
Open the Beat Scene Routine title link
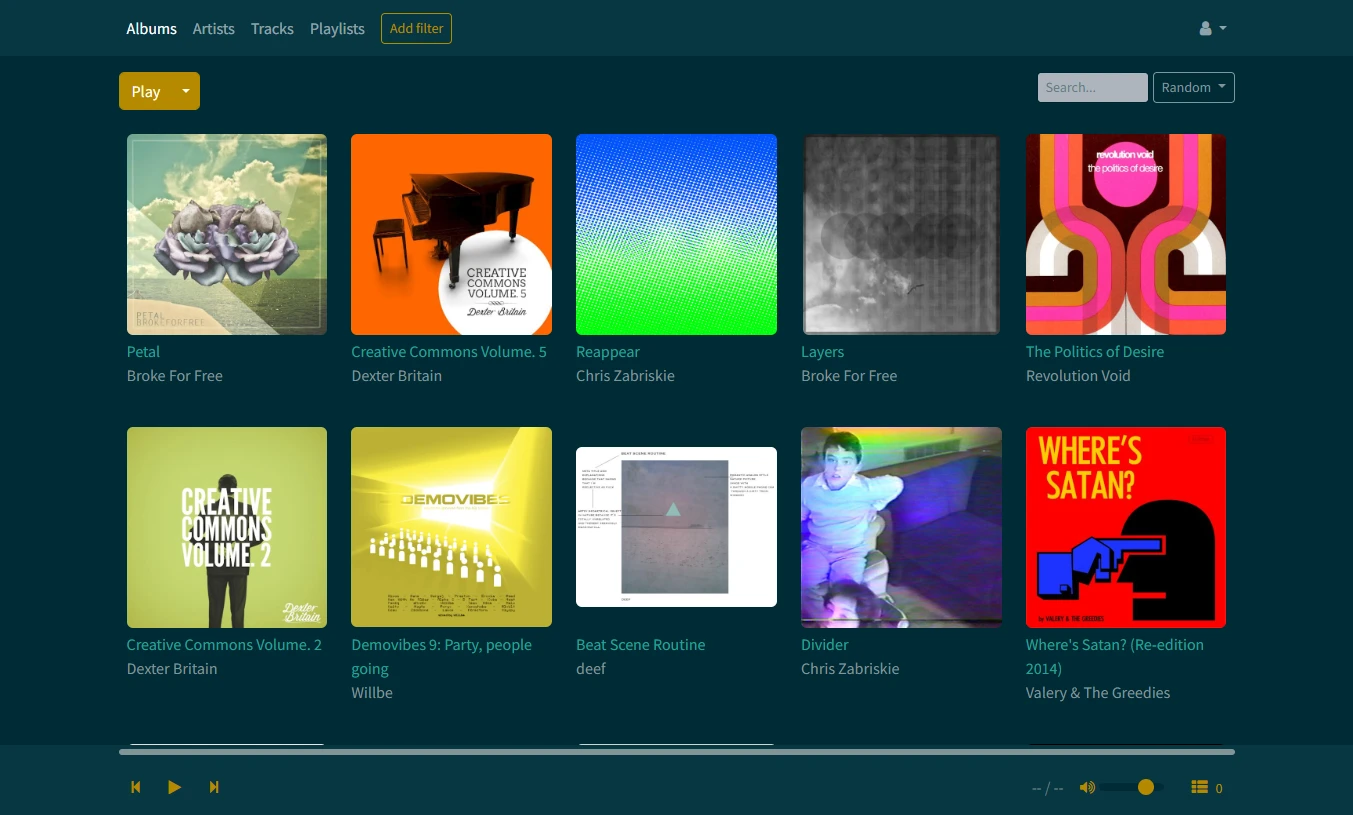[x=641, y=645]
